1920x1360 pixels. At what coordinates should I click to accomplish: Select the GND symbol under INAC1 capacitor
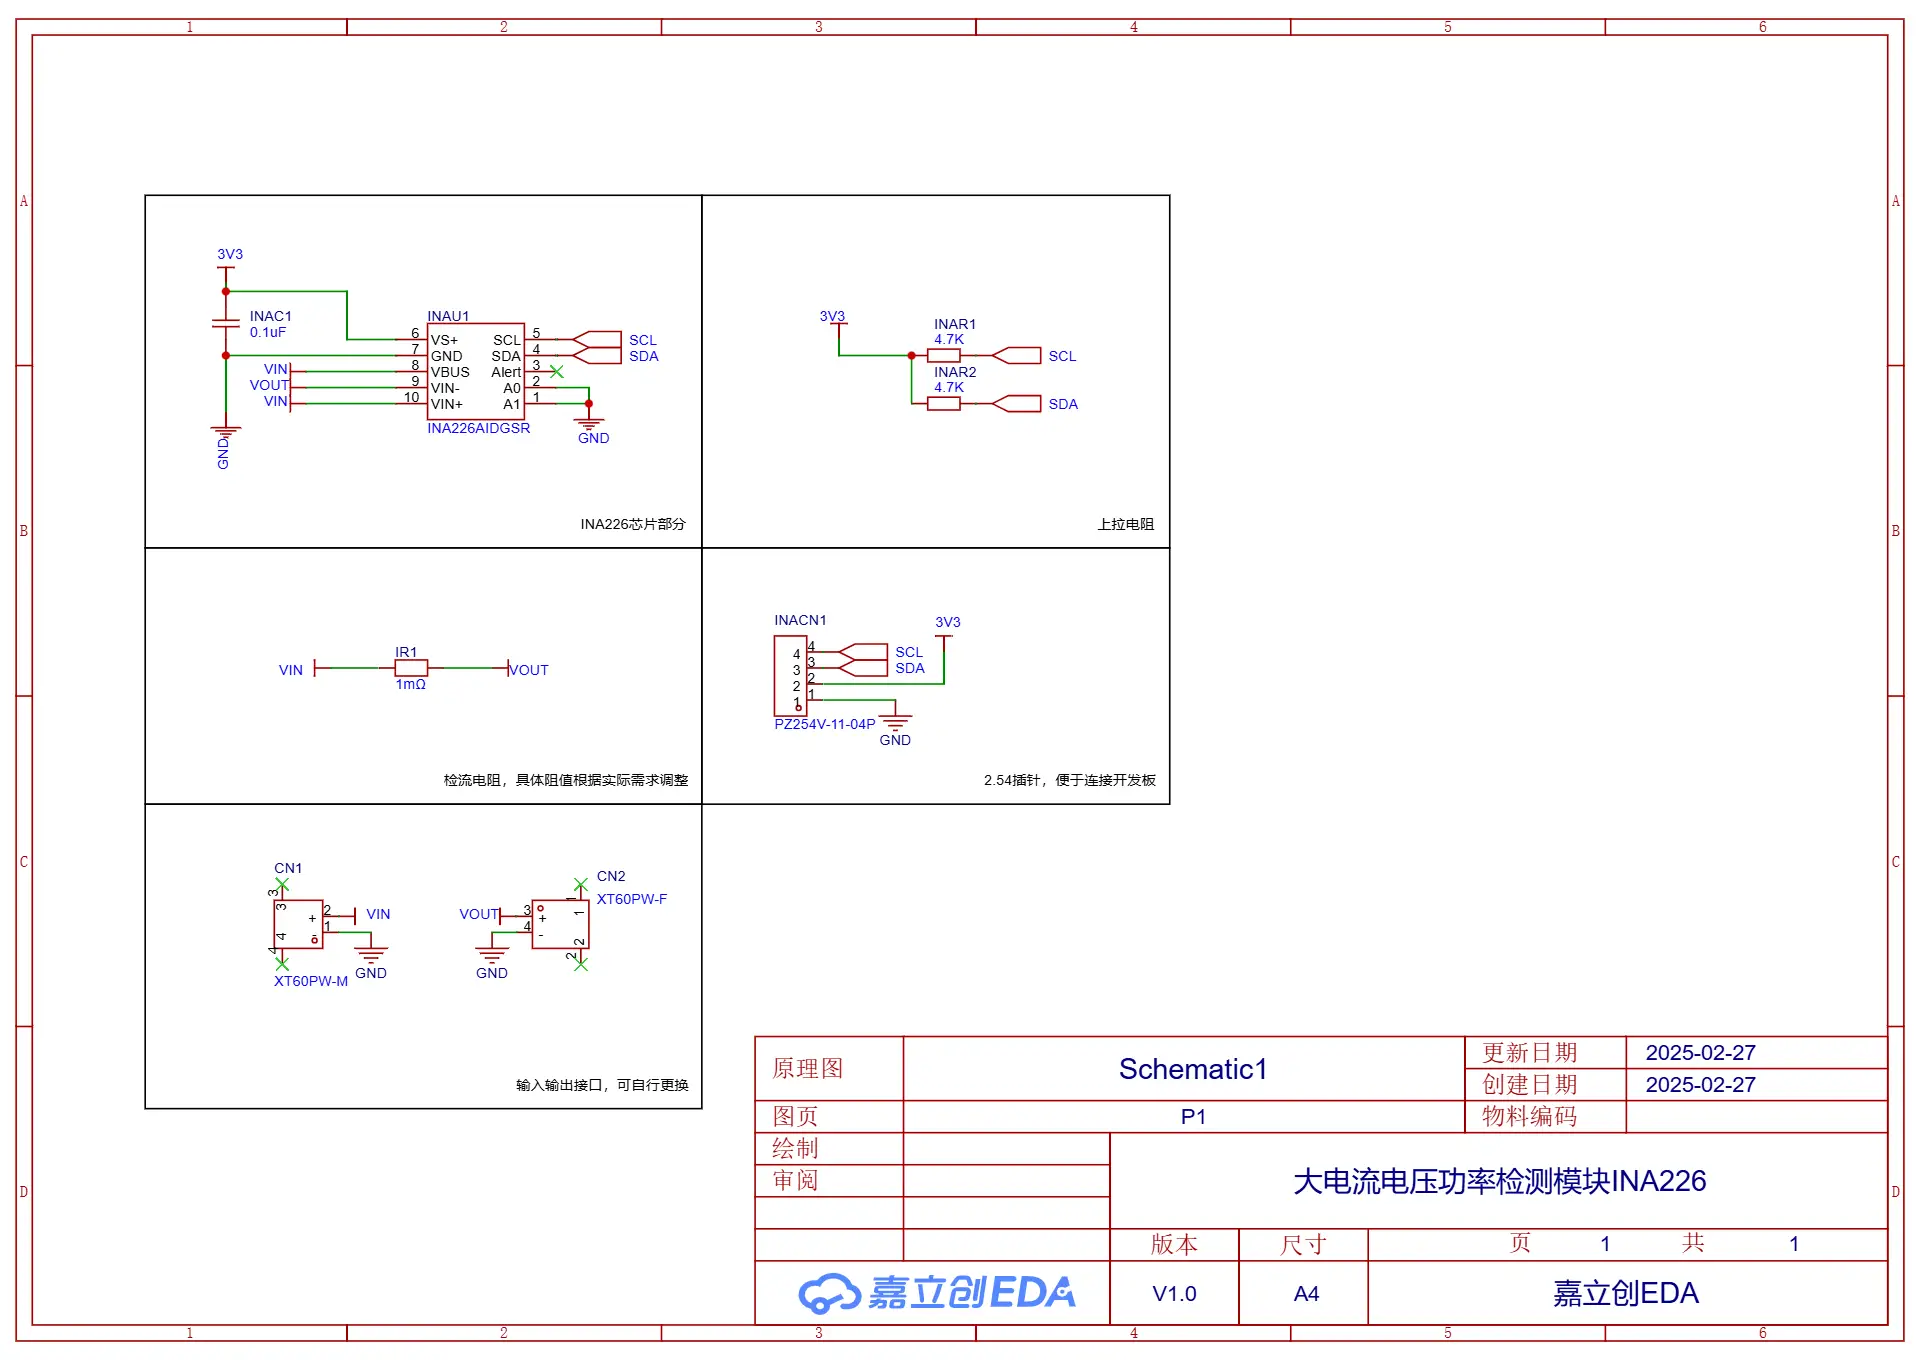[x=226, y=433]
